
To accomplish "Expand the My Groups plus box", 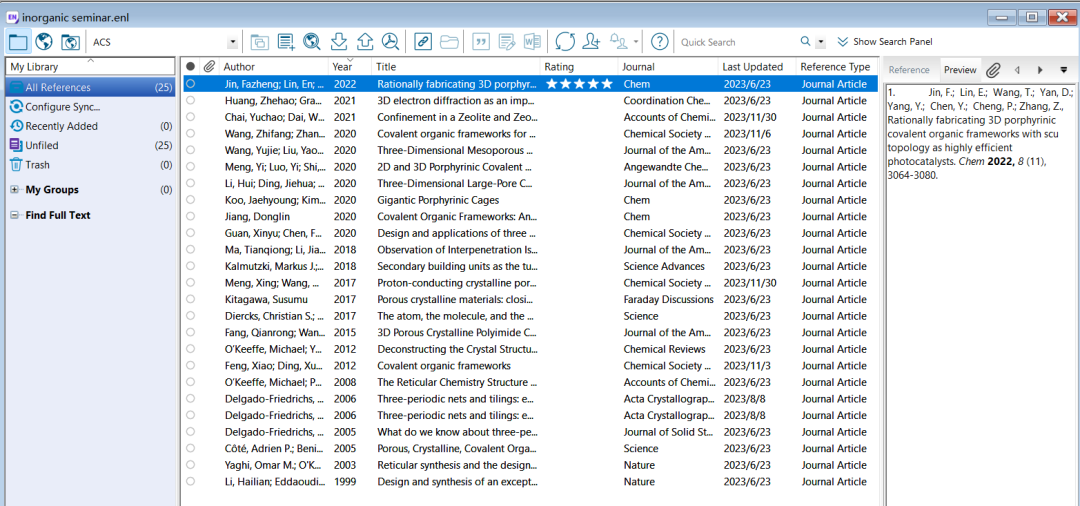I will point(14,190).
